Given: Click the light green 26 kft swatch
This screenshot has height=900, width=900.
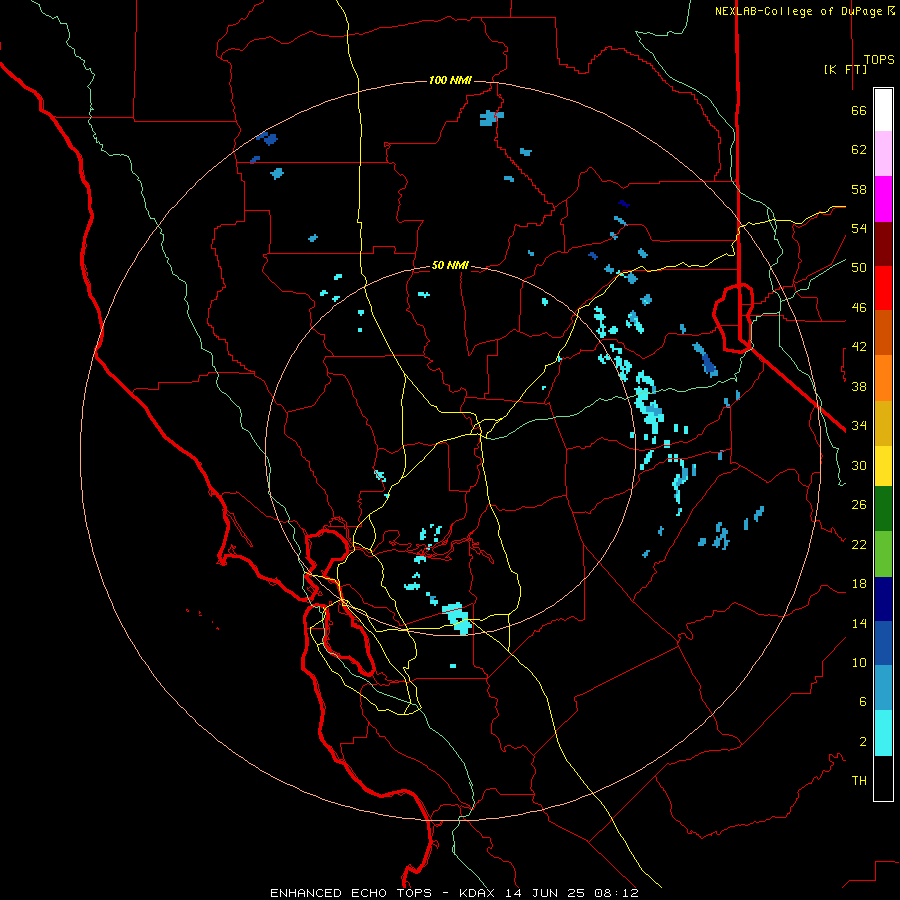Looking at the screenshot, I should point(883,554).
